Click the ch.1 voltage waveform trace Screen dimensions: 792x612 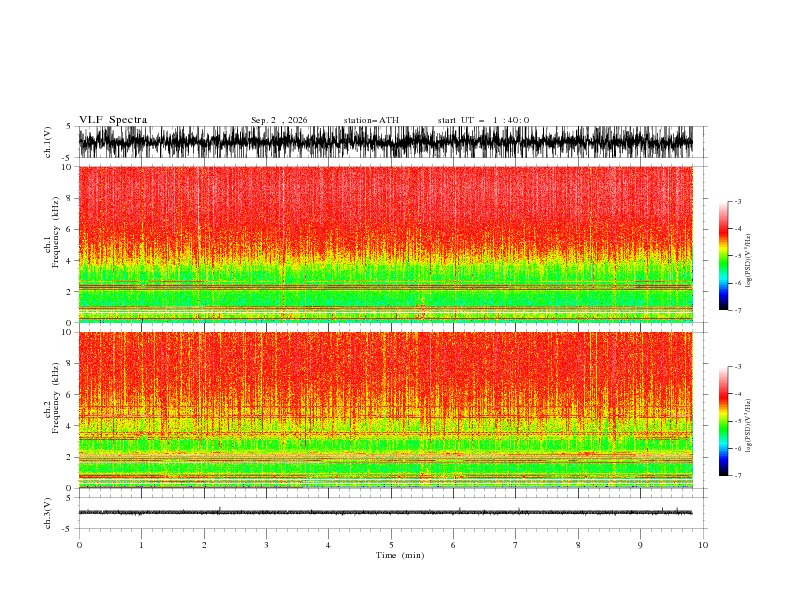coord(385,142)
